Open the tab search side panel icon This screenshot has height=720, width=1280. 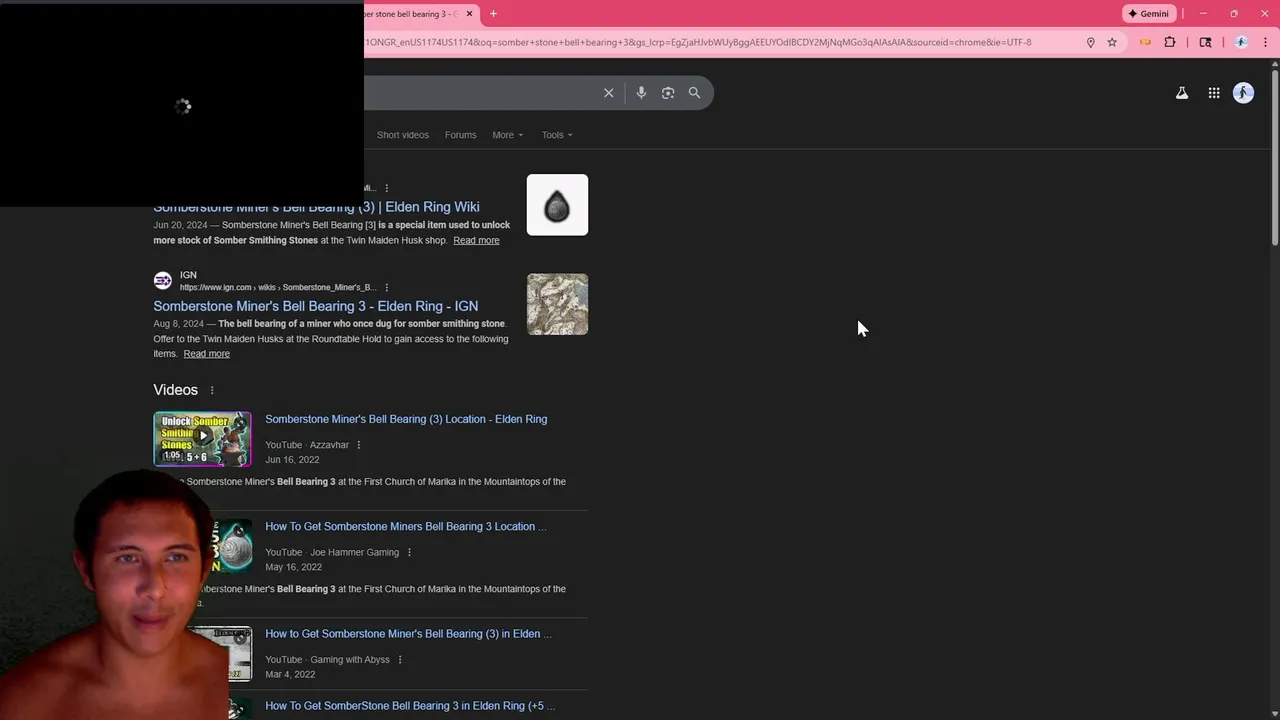coord(1205,42)
